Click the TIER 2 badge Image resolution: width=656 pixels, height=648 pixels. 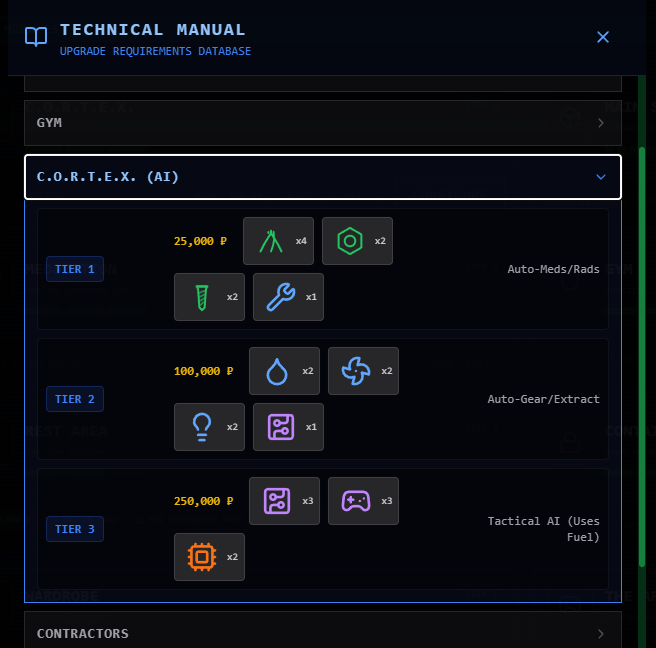75,399
